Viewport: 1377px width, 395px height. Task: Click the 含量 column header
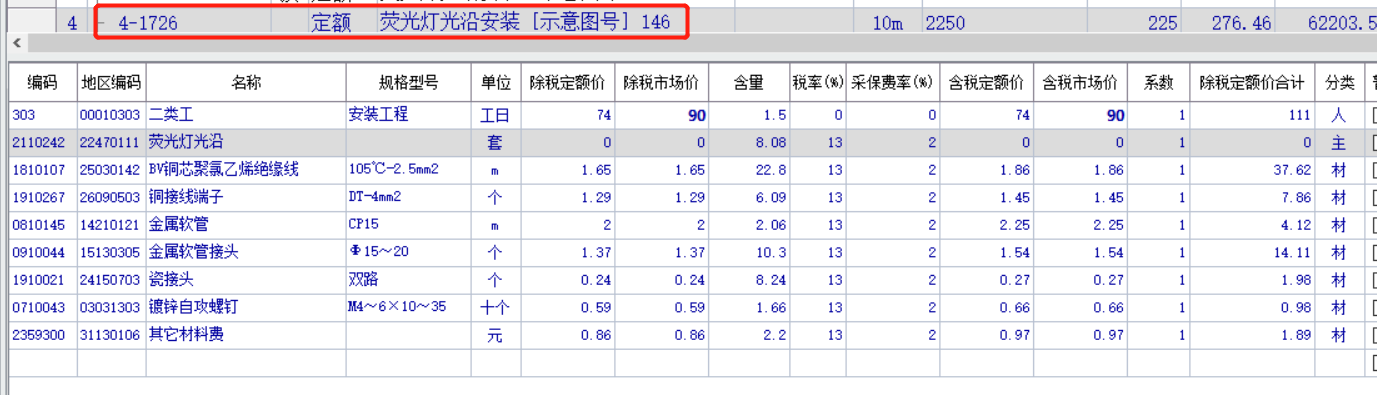pyautogui.click(x=748, y=82)
